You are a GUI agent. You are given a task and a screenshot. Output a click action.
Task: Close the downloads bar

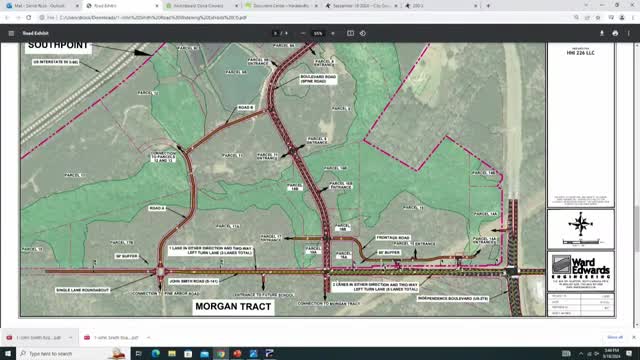coord(633,337)
